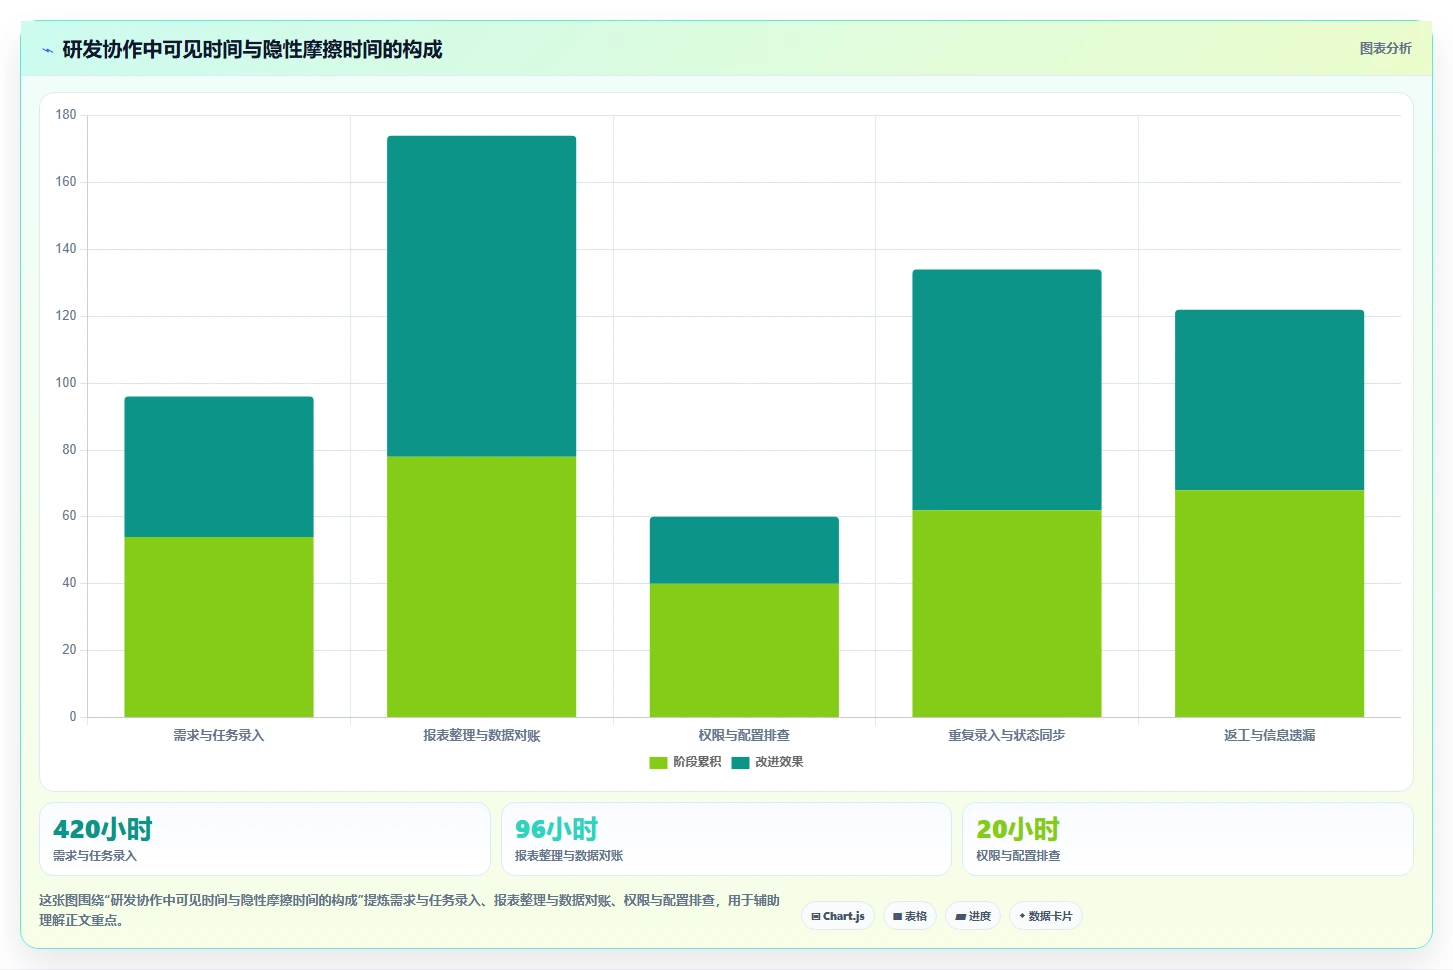The image size is (1453, 970).
Task: Click the green 阶段累积 bar for 权限与配置排查
Action: pos(744,650)
